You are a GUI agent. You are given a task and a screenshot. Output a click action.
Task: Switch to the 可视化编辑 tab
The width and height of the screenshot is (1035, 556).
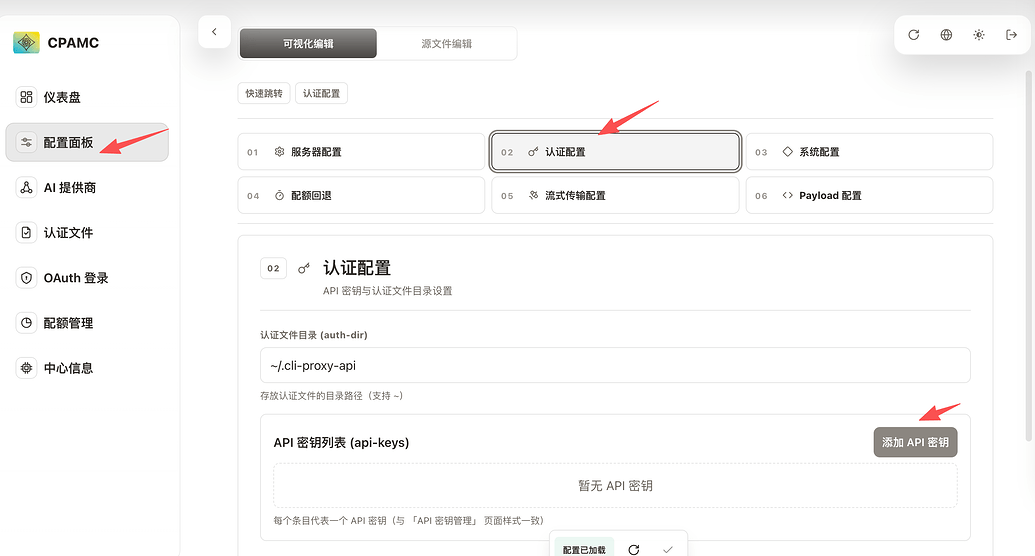(308, 44)
